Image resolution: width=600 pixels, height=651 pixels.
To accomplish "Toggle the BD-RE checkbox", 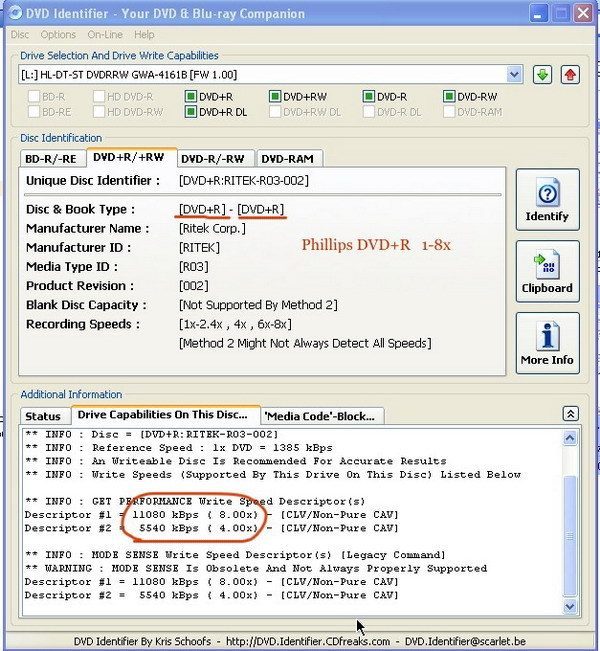I will pyautogui.click(x=34, y=112).
